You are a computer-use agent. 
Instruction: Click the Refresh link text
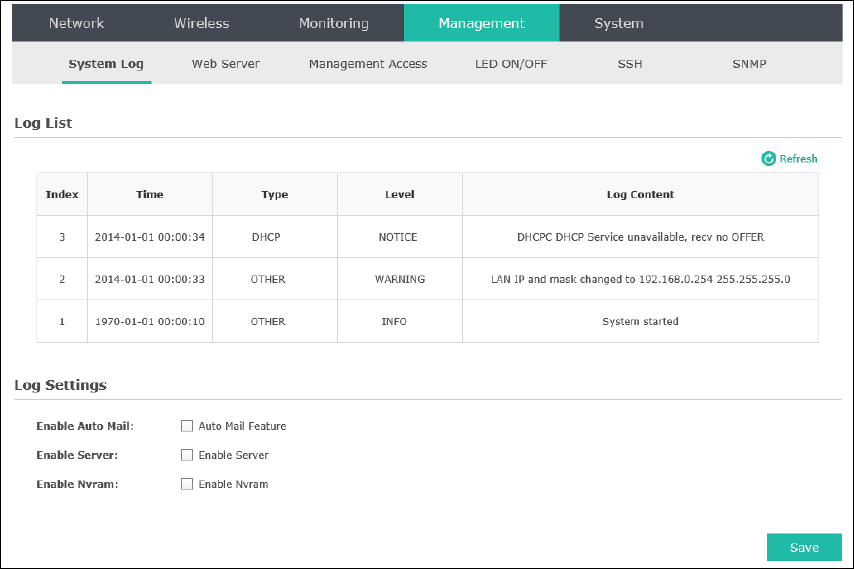pos(798,158)
